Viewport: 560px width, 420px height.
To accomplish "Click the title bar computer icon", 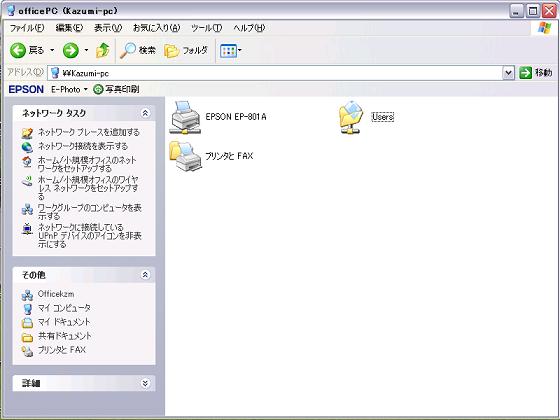I will click(x=11, y=10).
